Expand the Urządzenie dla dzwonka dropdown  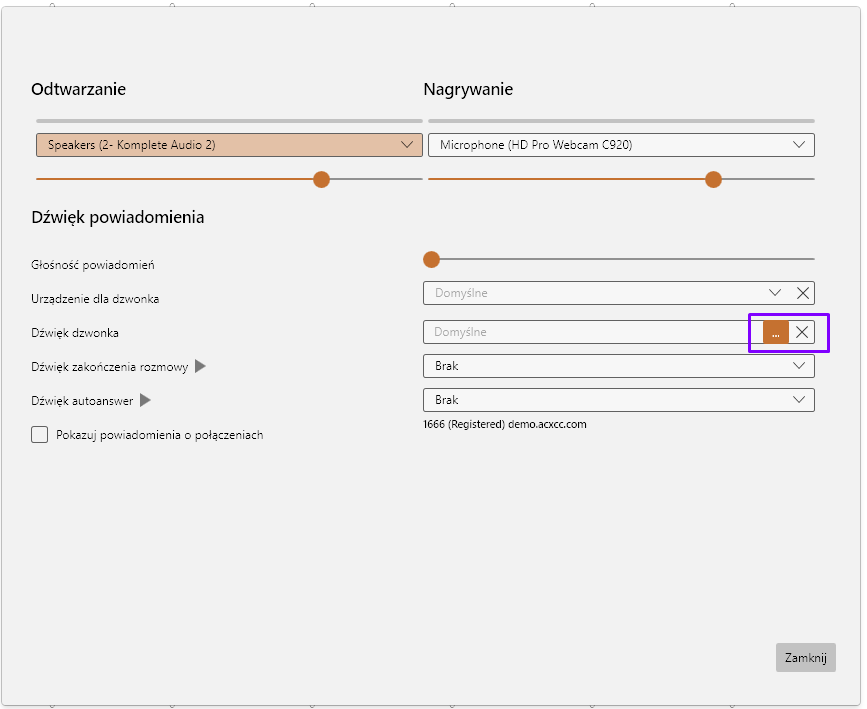[x=775, y=293]
